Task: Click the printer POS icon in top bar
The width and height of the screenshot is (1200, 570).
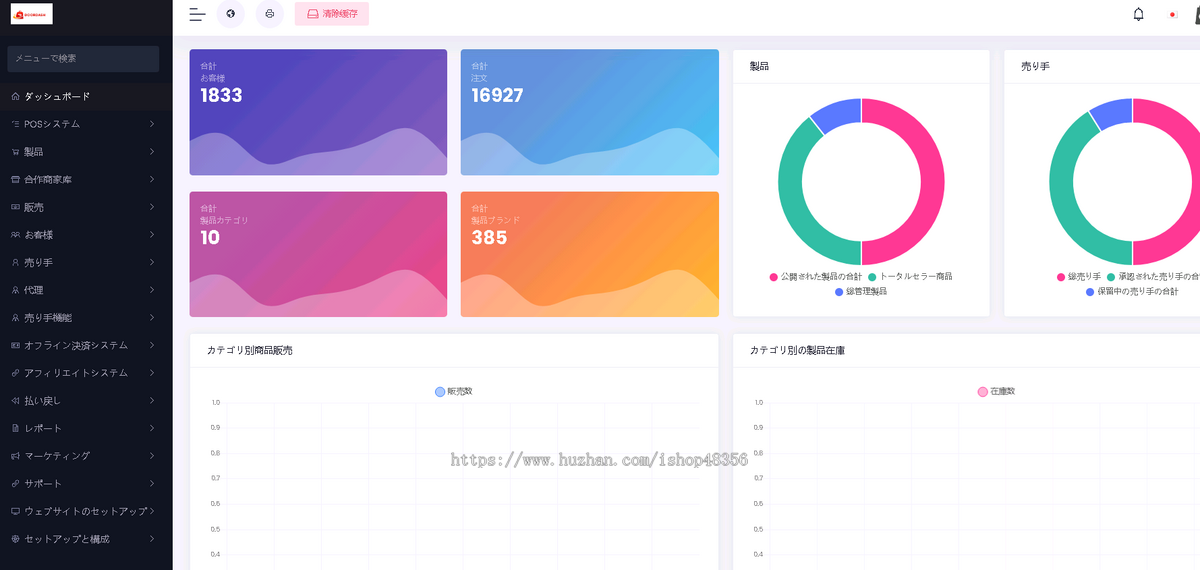Action: click(x=269, y=14)
